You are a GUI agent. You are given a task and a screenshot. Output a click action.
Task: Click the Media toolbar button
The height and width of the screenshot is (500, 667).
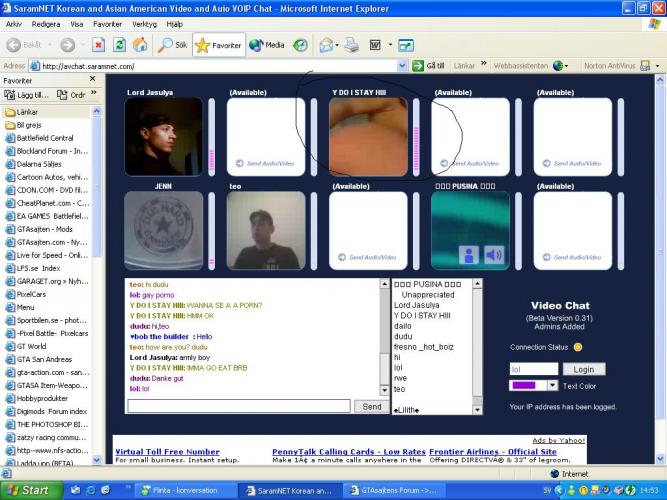(267, 45)
